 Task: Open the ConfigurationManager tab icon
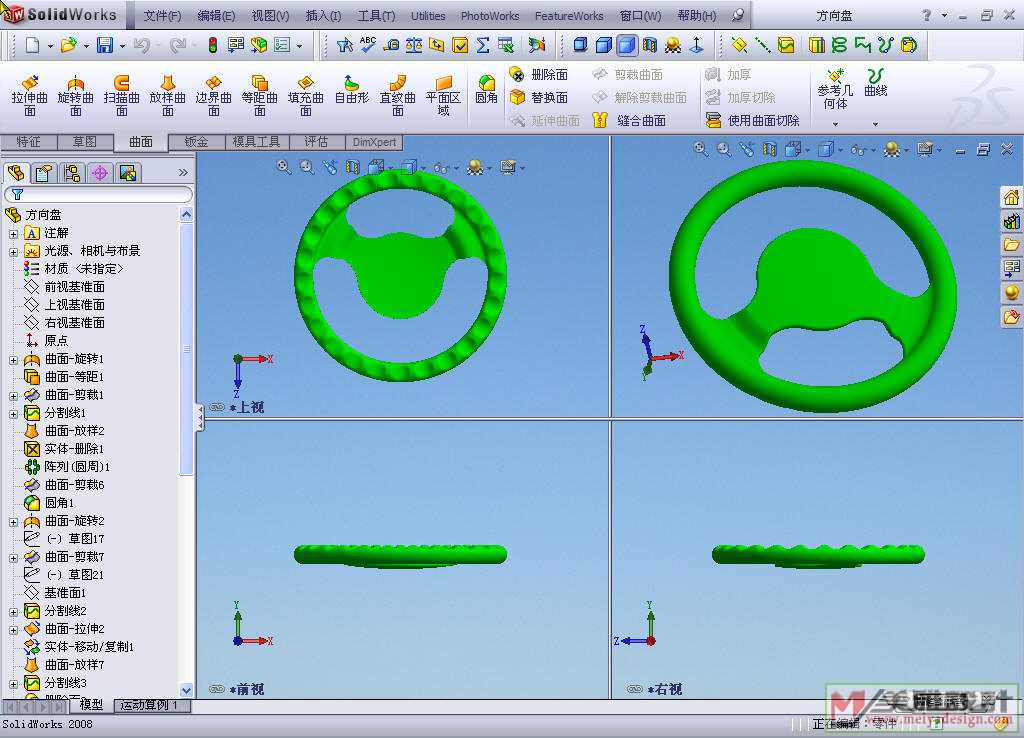click(72, 173)
